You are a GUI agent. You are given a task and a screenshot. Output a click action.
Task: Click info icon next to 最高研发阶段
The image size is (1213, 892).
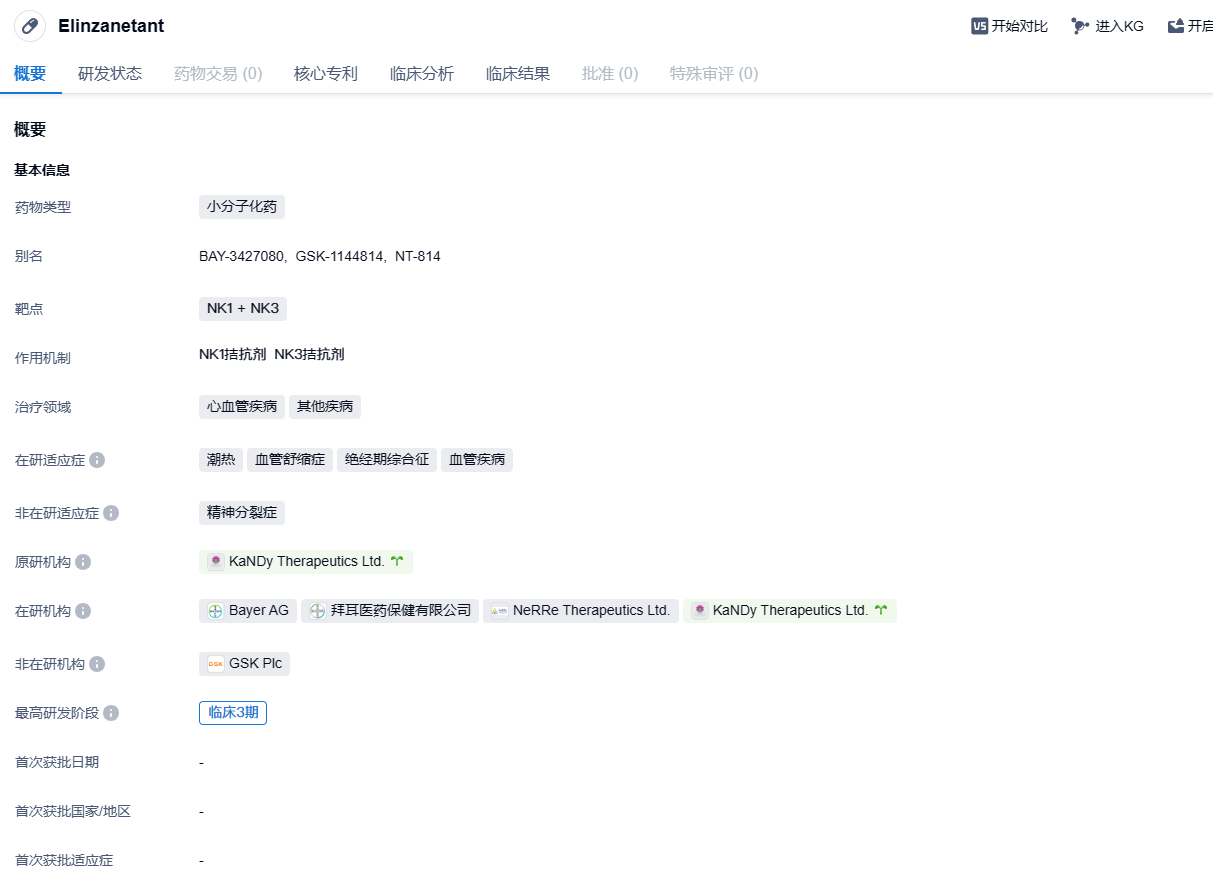pos(111,713)
